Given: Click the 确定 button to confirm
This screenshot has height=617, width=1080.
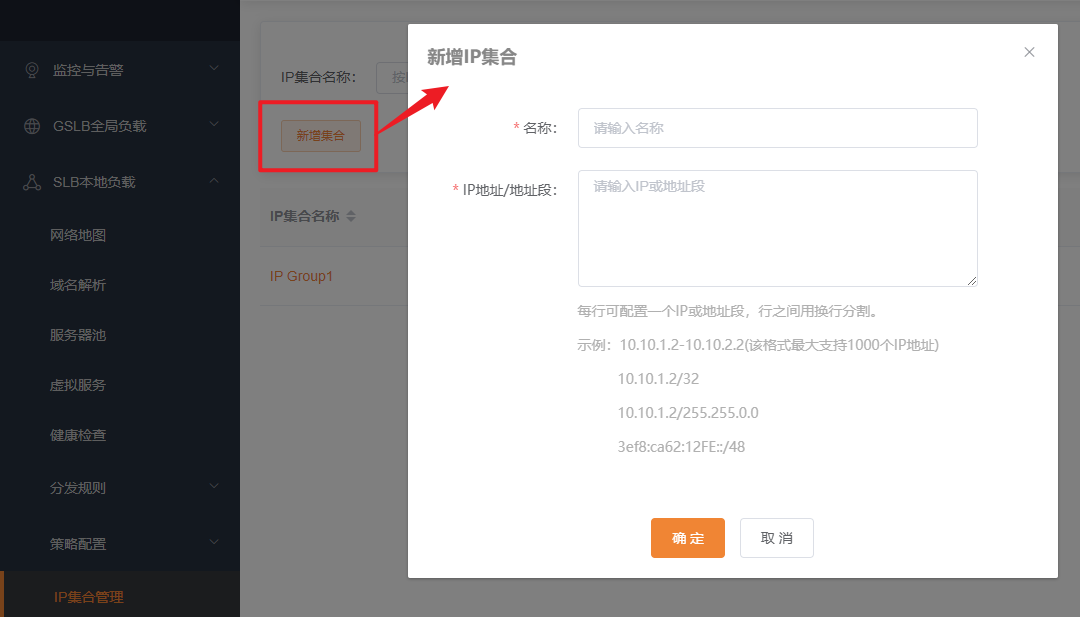Looking at the screenshot, I should (687, 538).
